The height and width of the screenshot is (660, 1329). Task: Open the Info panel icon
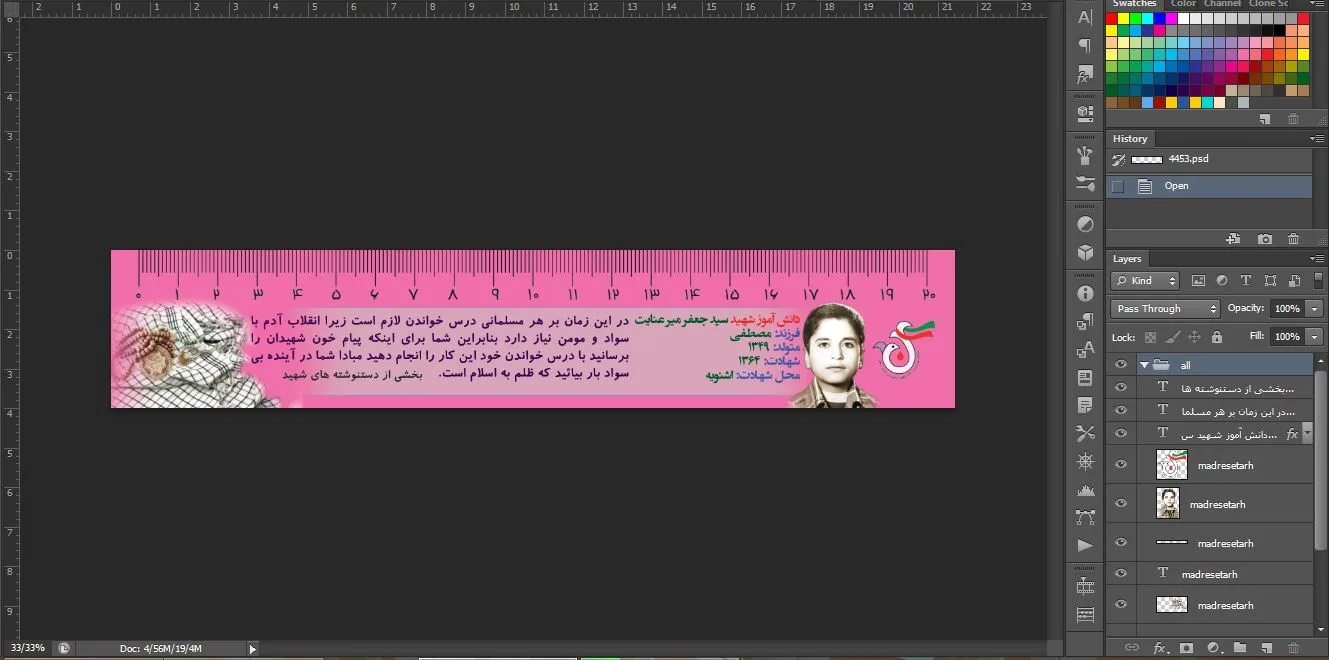[x=1085, y=293]
